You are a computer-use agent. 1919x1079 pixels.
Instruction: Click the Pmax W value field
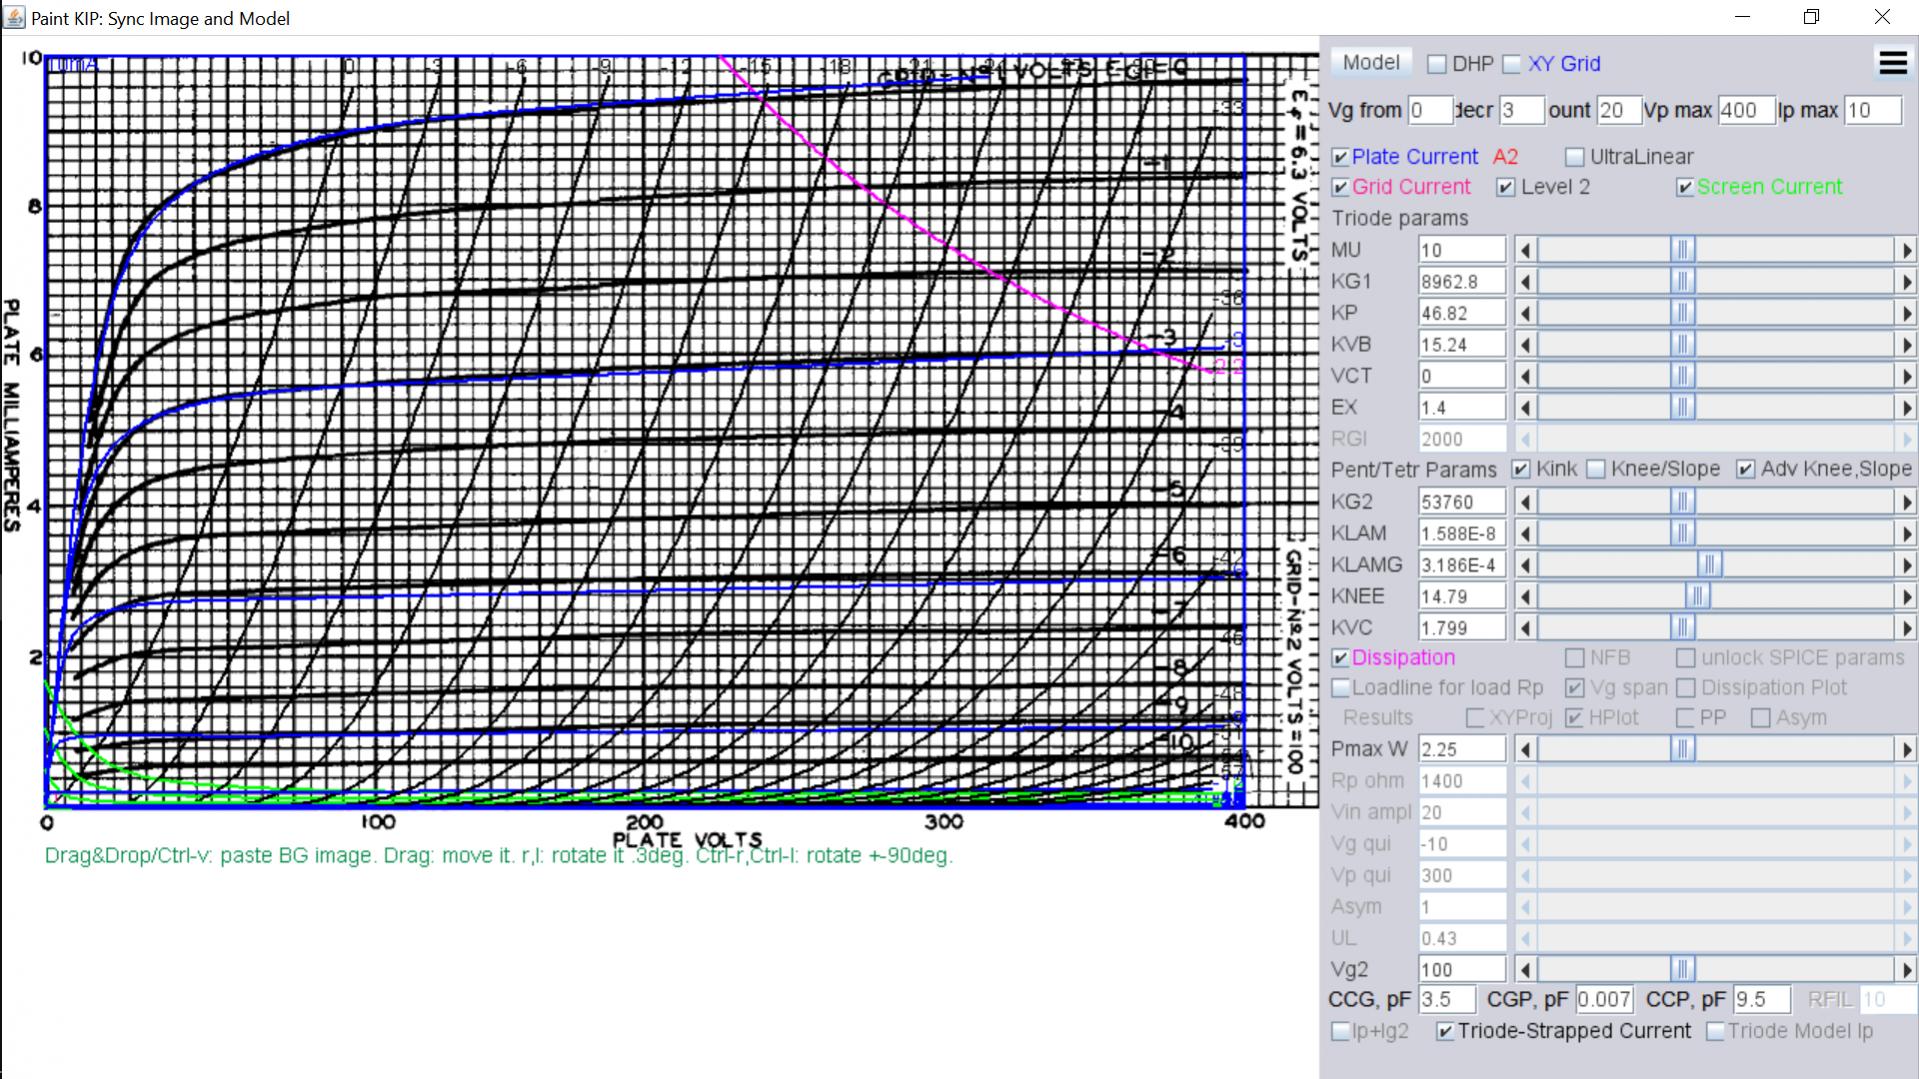tap(1462, 749)
